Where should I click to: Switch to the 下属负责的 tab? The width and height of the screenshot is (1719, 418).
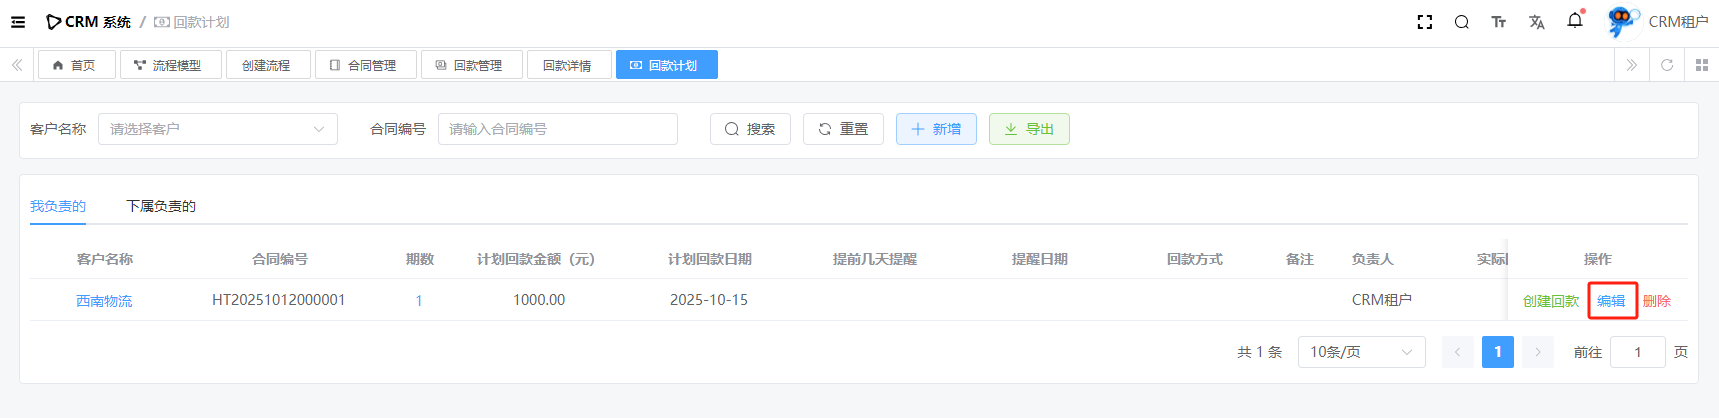[x=161, y=206]
